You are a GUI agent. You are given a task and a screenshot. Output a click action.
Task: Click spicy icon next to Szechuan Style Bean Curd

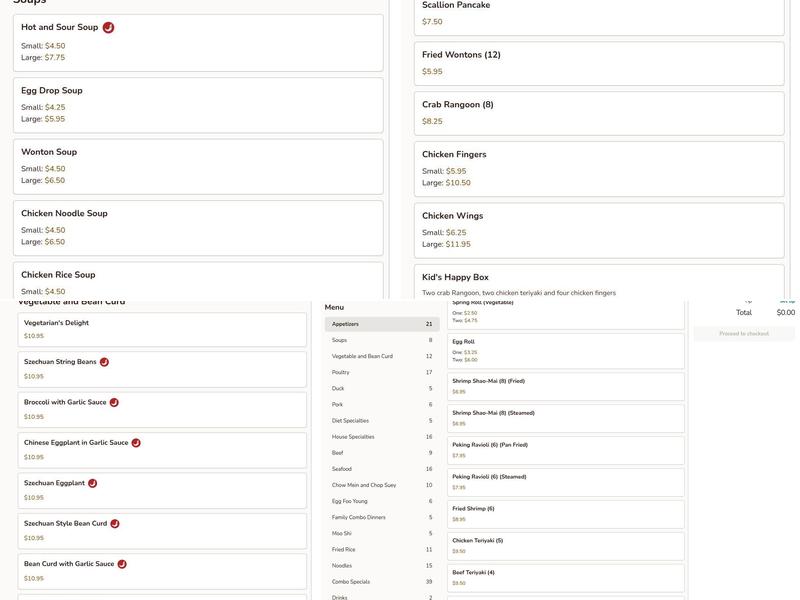point(115,524)
